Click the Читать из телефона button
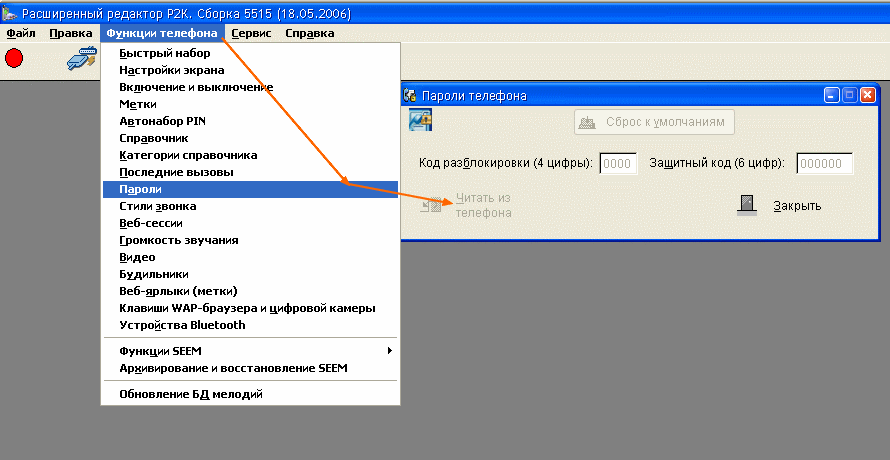Image resolution: width=890 pixels, height=460 pixels. click(x=467, y=205)
